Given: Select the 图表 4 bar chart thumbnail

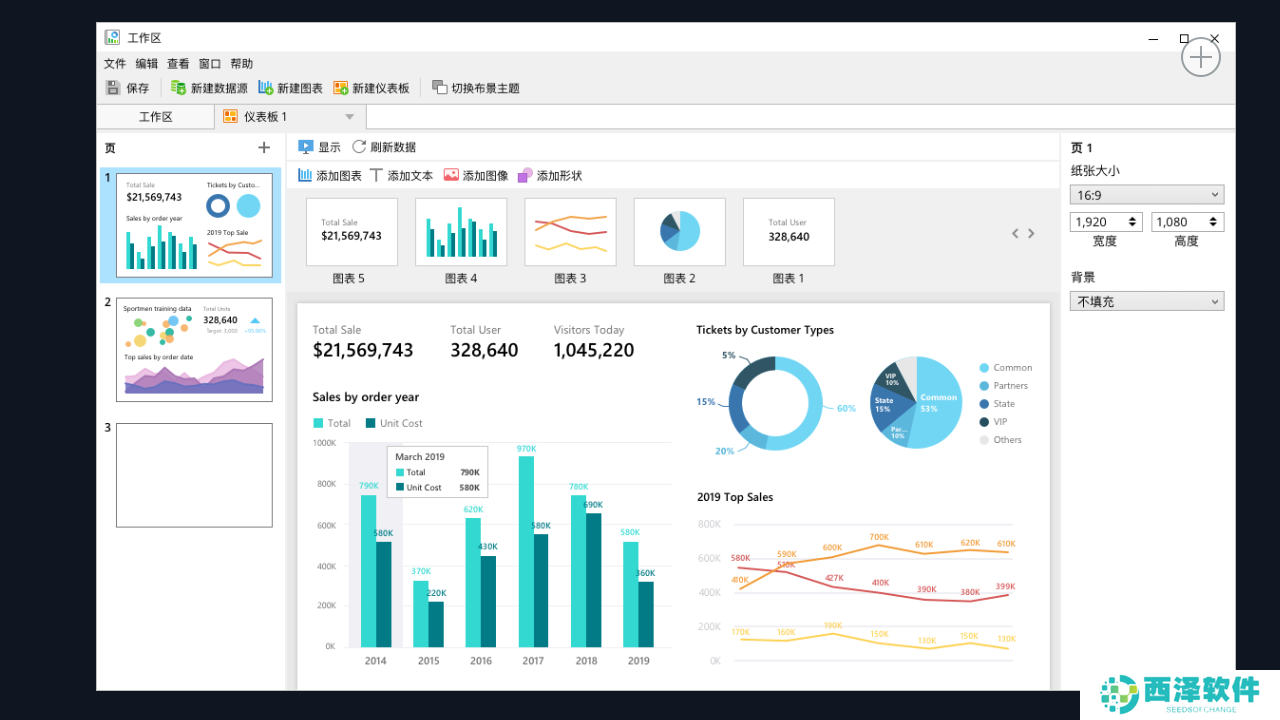Looking at the screenshot, I should [461, 232].
